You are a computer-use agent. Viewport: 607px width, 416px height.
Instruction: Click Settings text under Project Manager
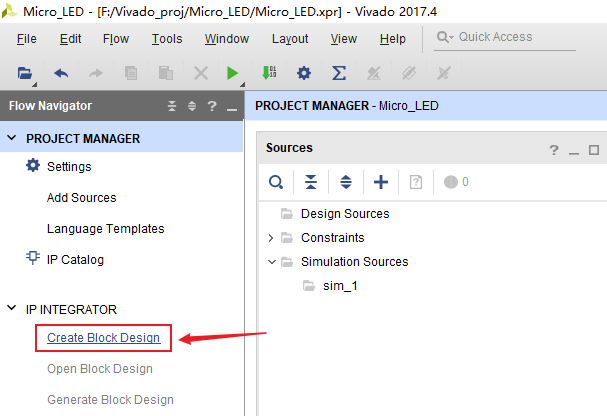point(69,167)
